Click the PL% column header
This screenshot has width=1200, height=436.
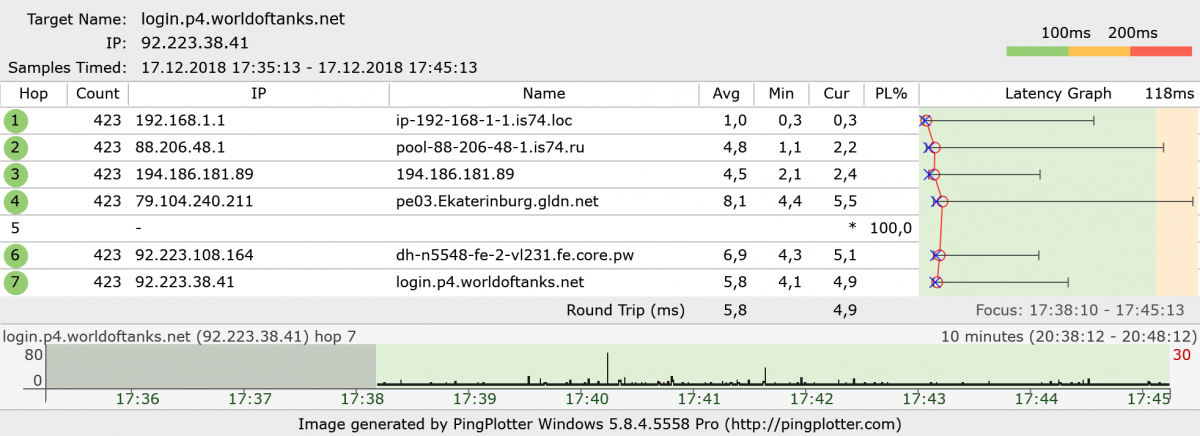(890, 94)
